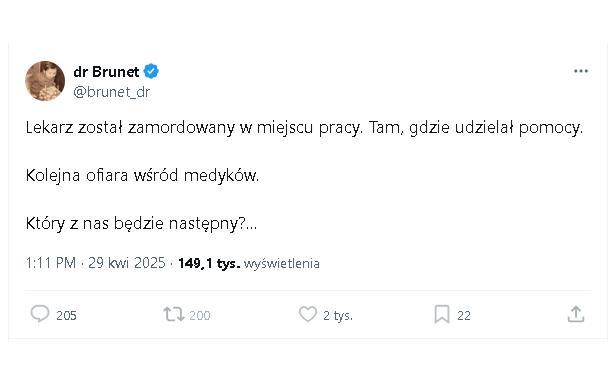Viewport: 616px width, 379px height.
Task: Bookmark the post with bookmark icon
Action: pyautogui.click(x=442, y=314)
